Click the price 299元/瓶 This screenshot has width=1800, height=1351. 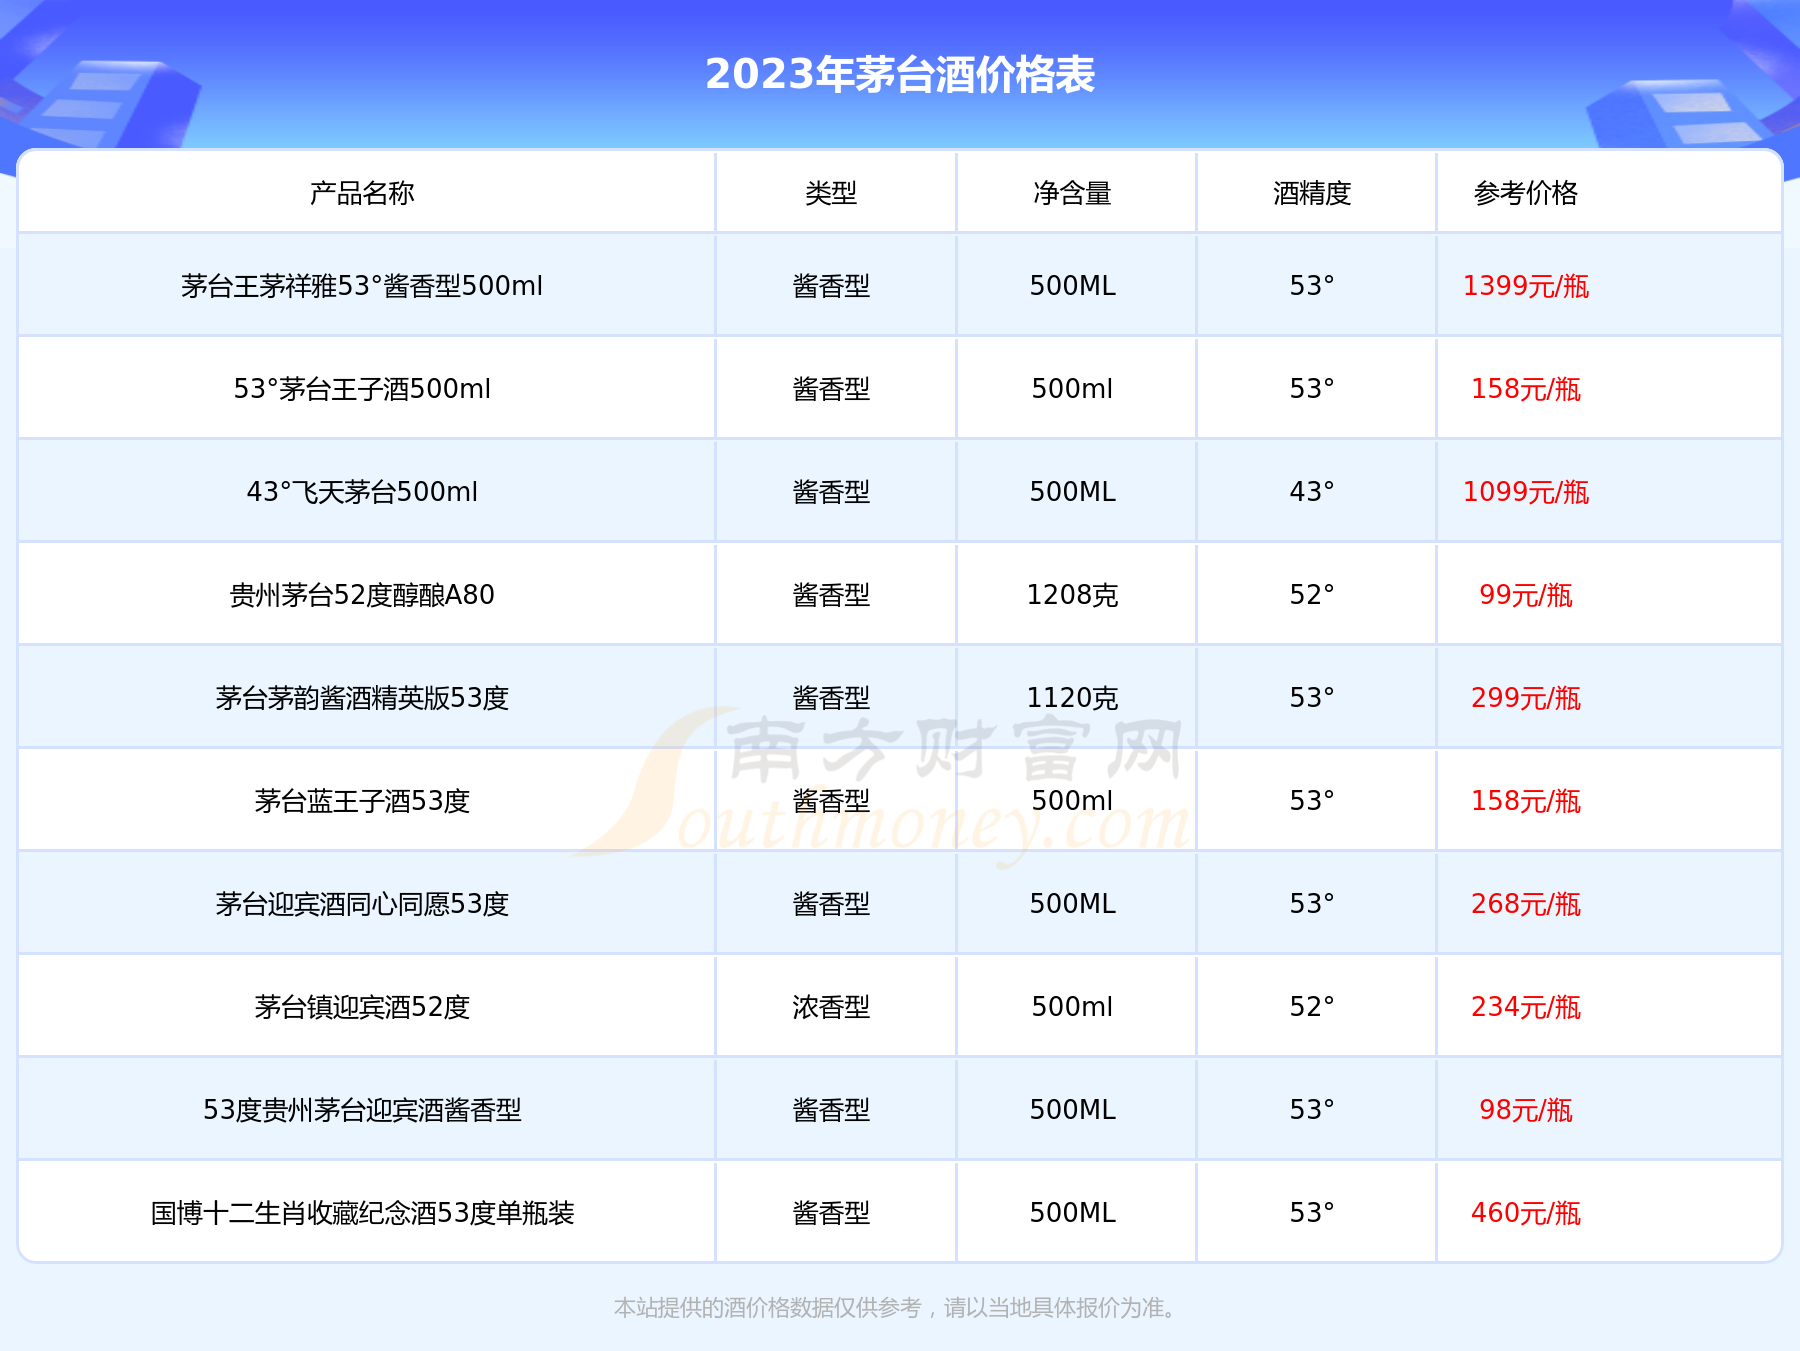click(1525, 698)
